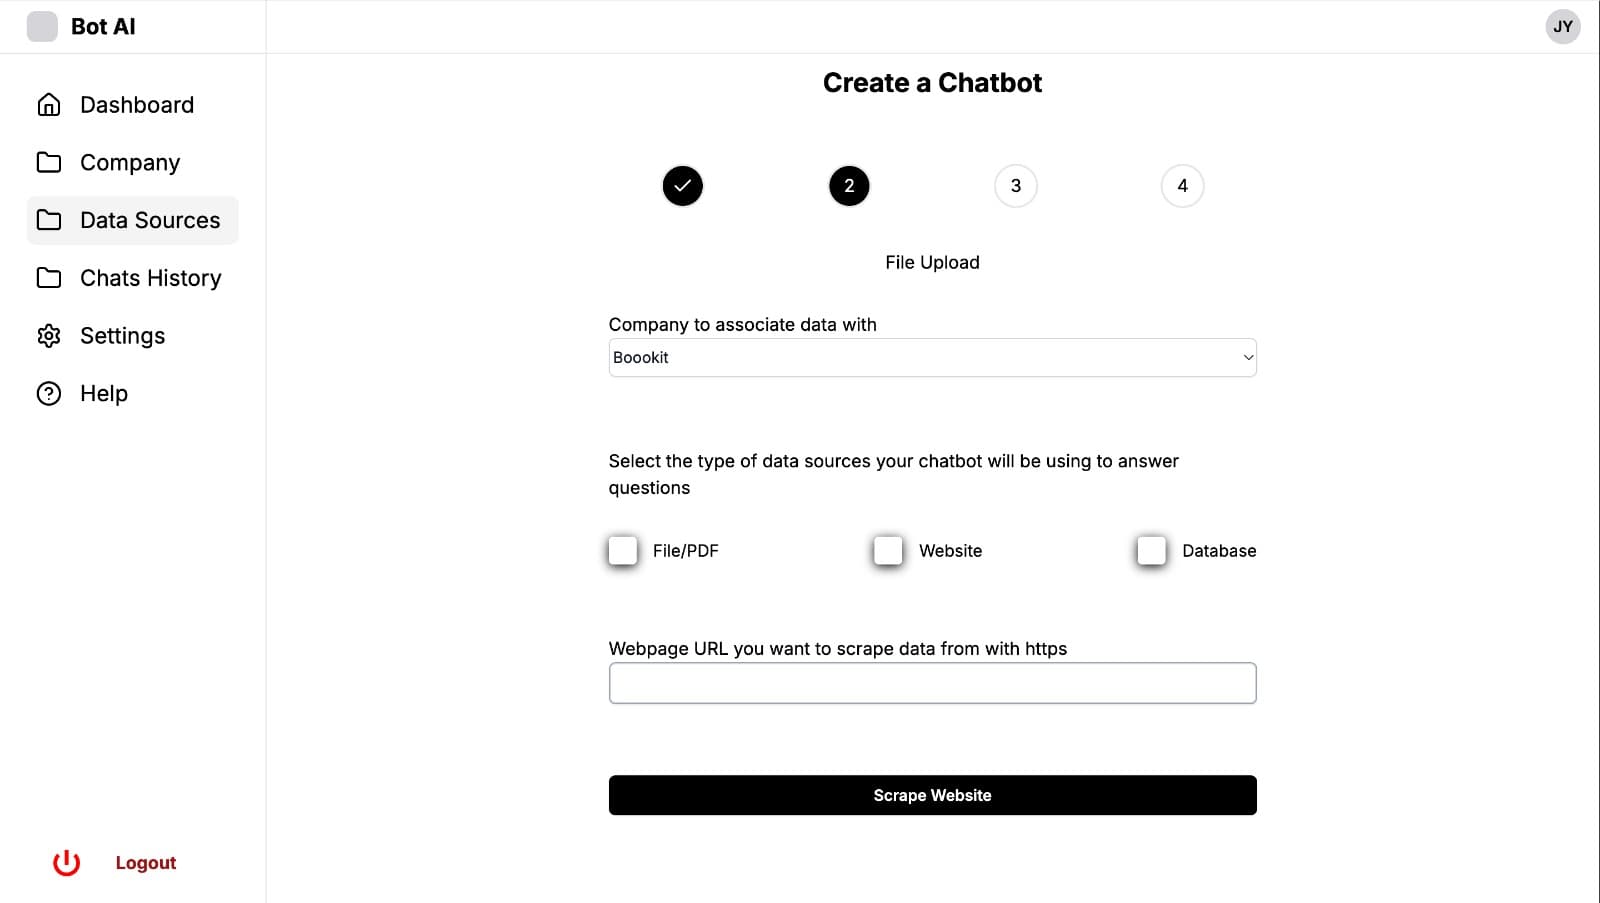Image resolution: width=1600 pixels, height=903 pixels.
Task: Click the Help question mark icon
Action: (x=49, y=394)
